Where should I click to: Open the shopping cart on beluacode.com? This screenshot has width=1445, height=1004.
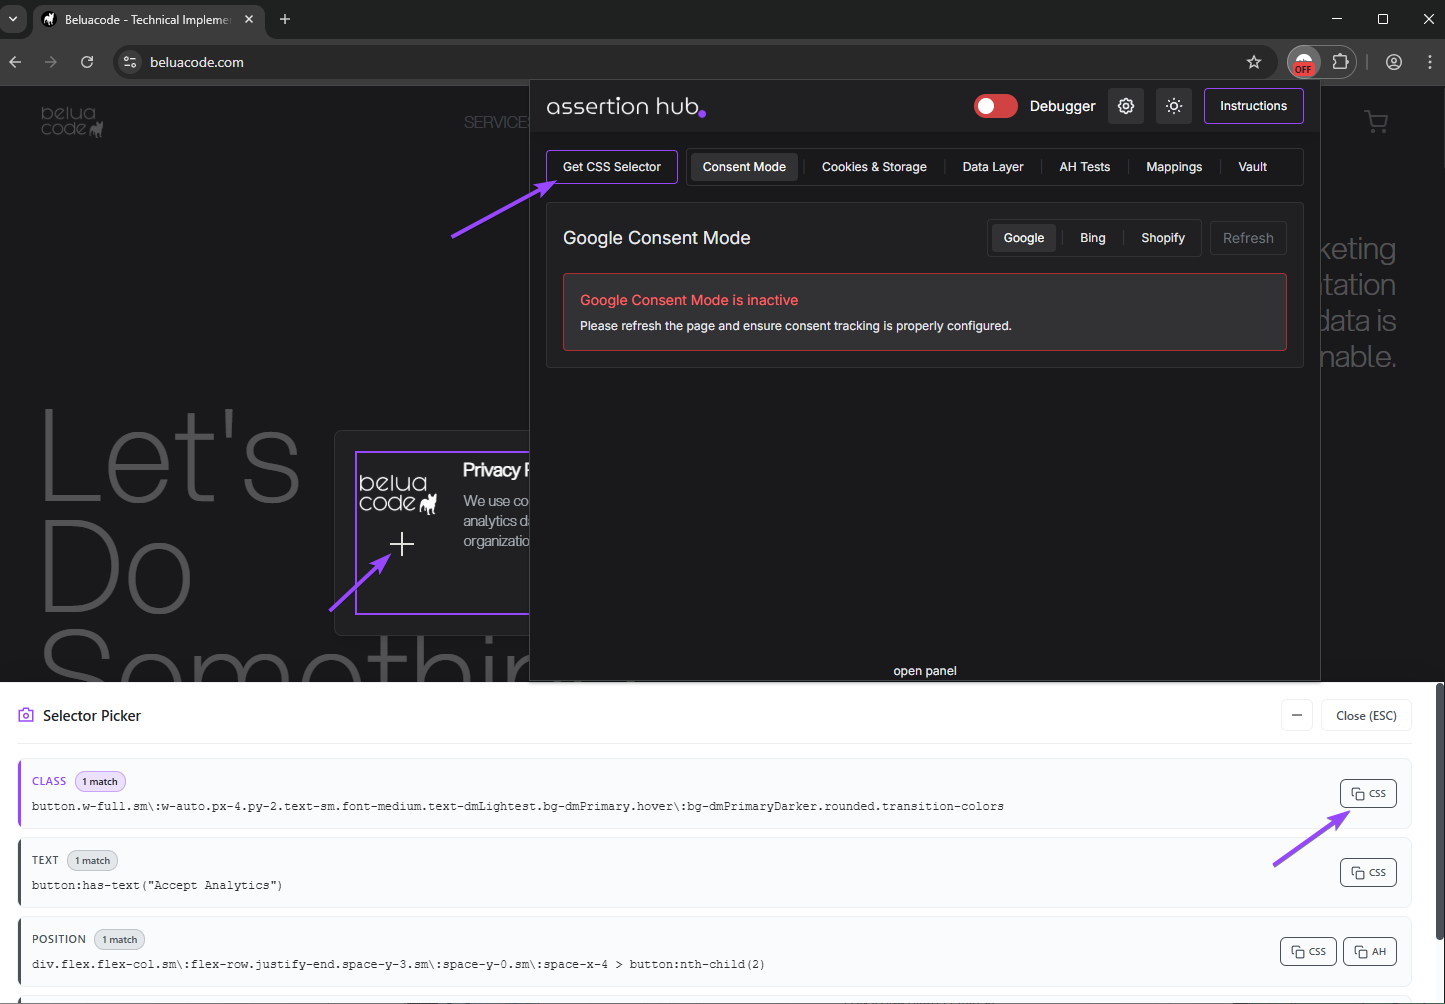pos(1376,121)
